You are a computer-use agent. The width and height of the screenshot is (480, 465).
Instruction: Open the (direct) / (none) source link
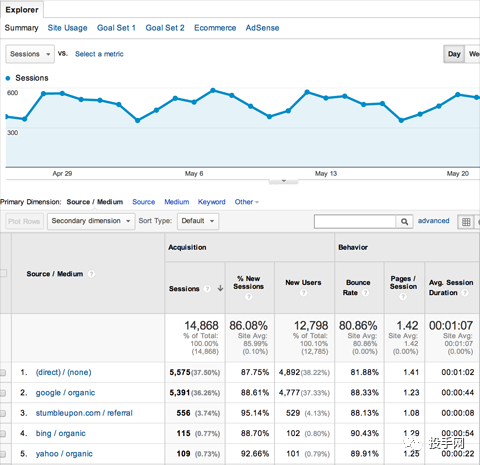(63, 372)
